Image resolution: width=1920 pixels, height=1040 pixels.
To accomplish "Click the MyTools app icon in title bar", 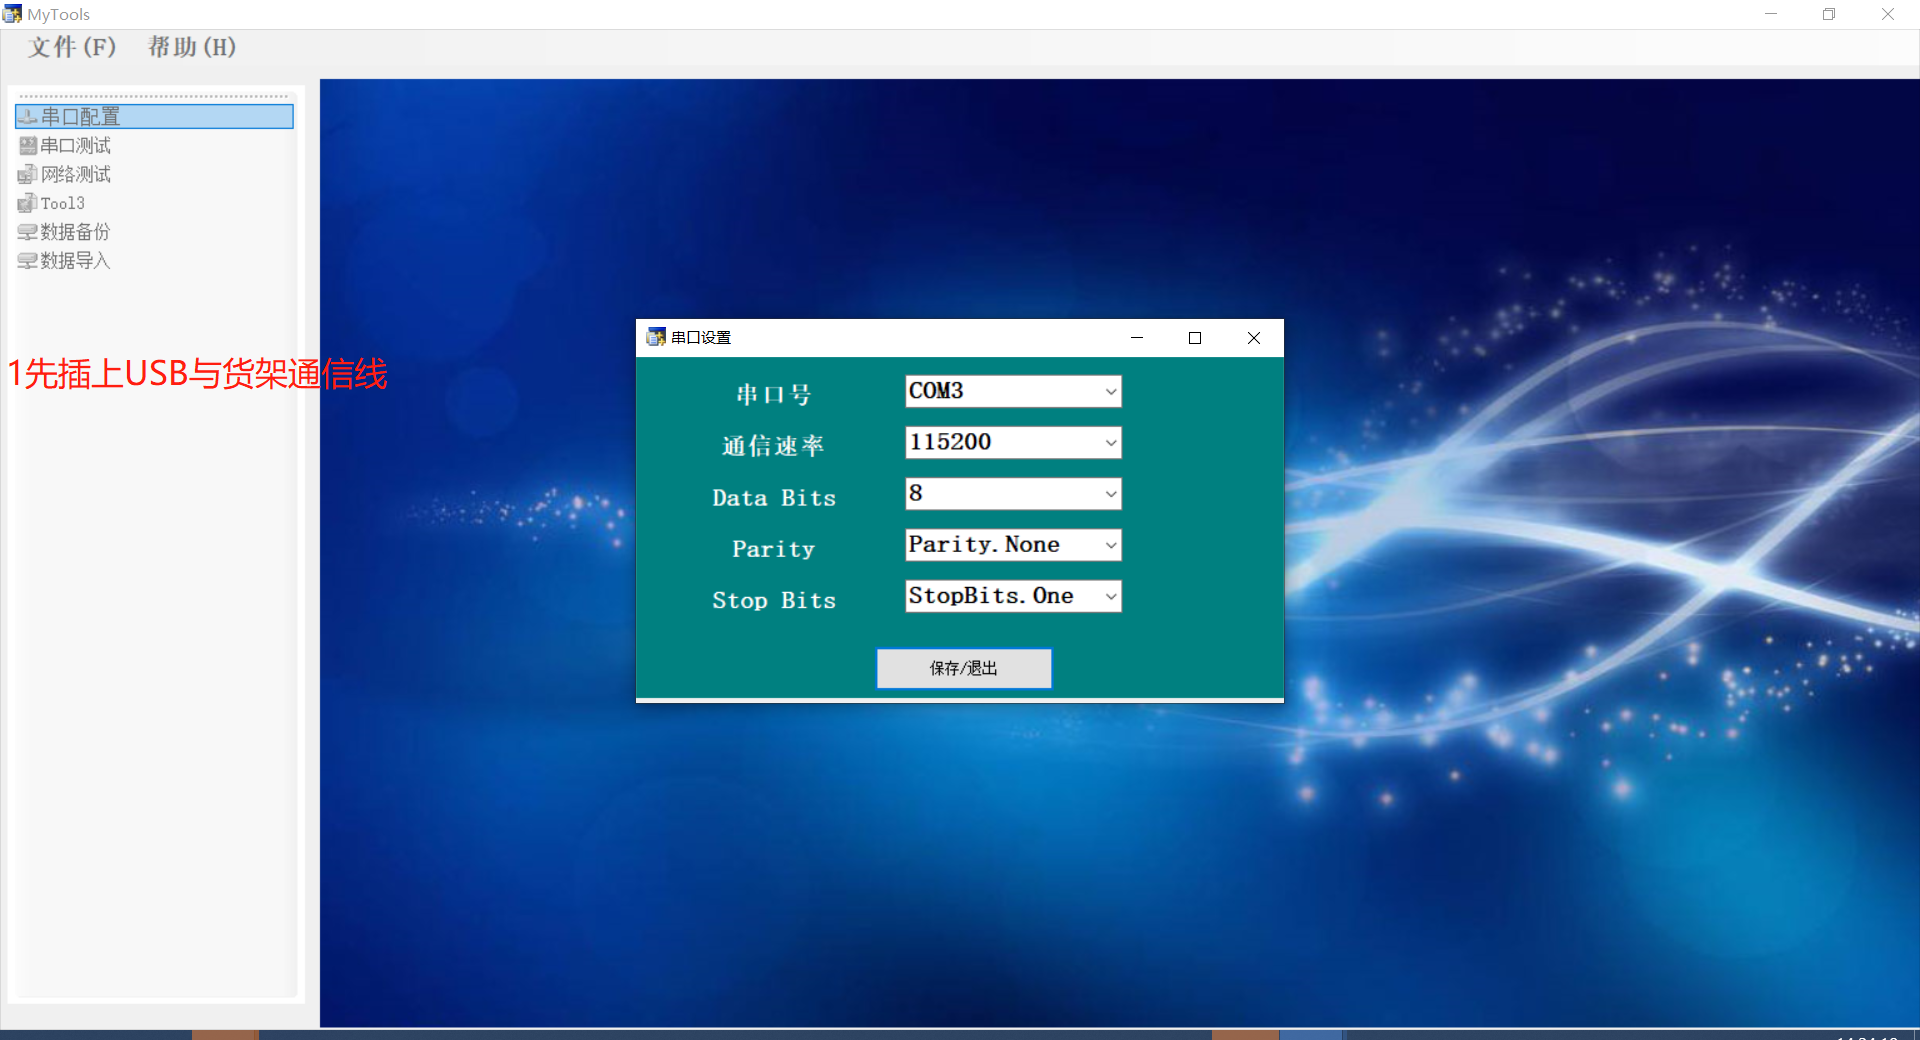I will point(12,14).
